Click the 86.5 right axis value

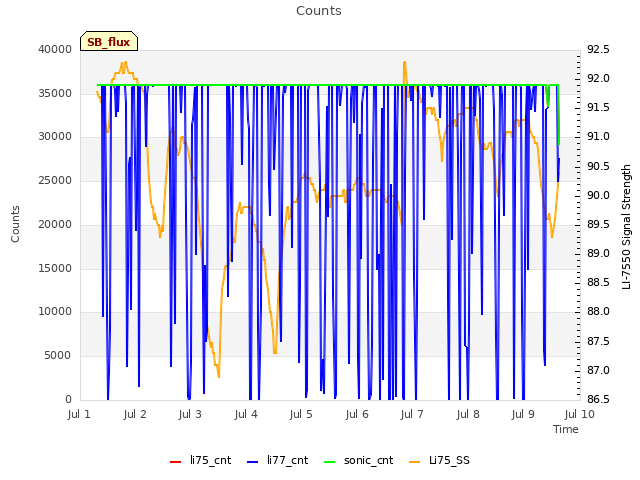click(598, 399)
